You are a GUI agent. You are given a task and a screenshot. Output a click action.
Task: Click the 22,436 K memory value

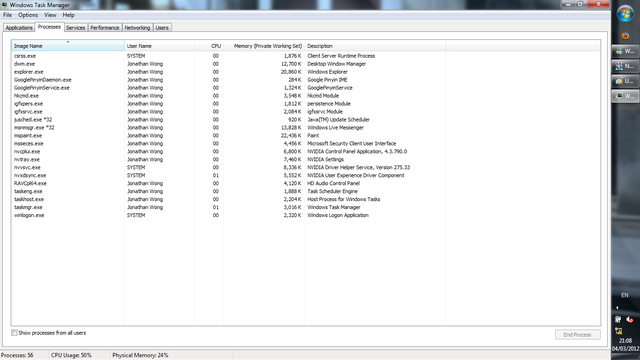click(x=291, y=136)
